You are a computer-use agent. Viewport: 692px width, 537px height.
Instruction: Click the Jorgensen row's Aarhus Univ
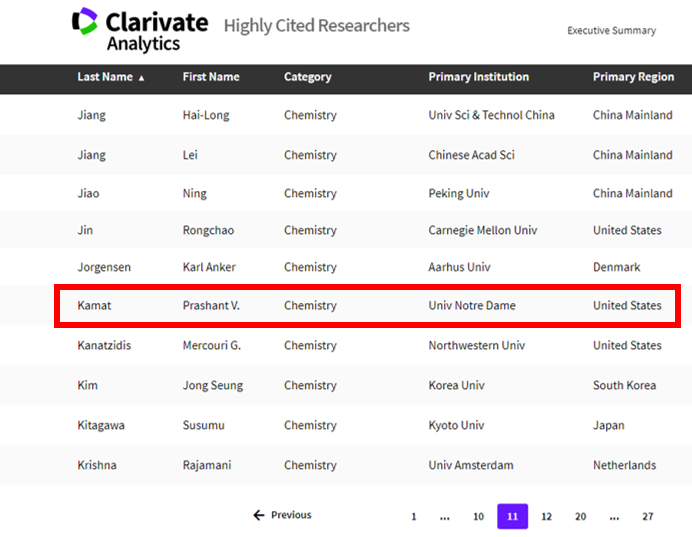coord(459,267)
